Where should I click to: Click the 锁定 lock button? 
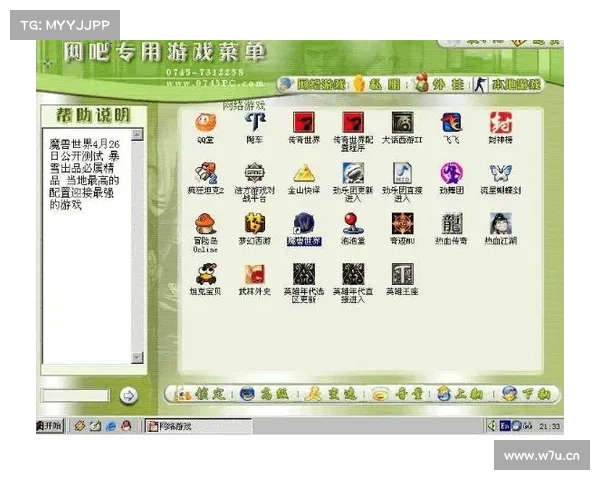(201, 394)
